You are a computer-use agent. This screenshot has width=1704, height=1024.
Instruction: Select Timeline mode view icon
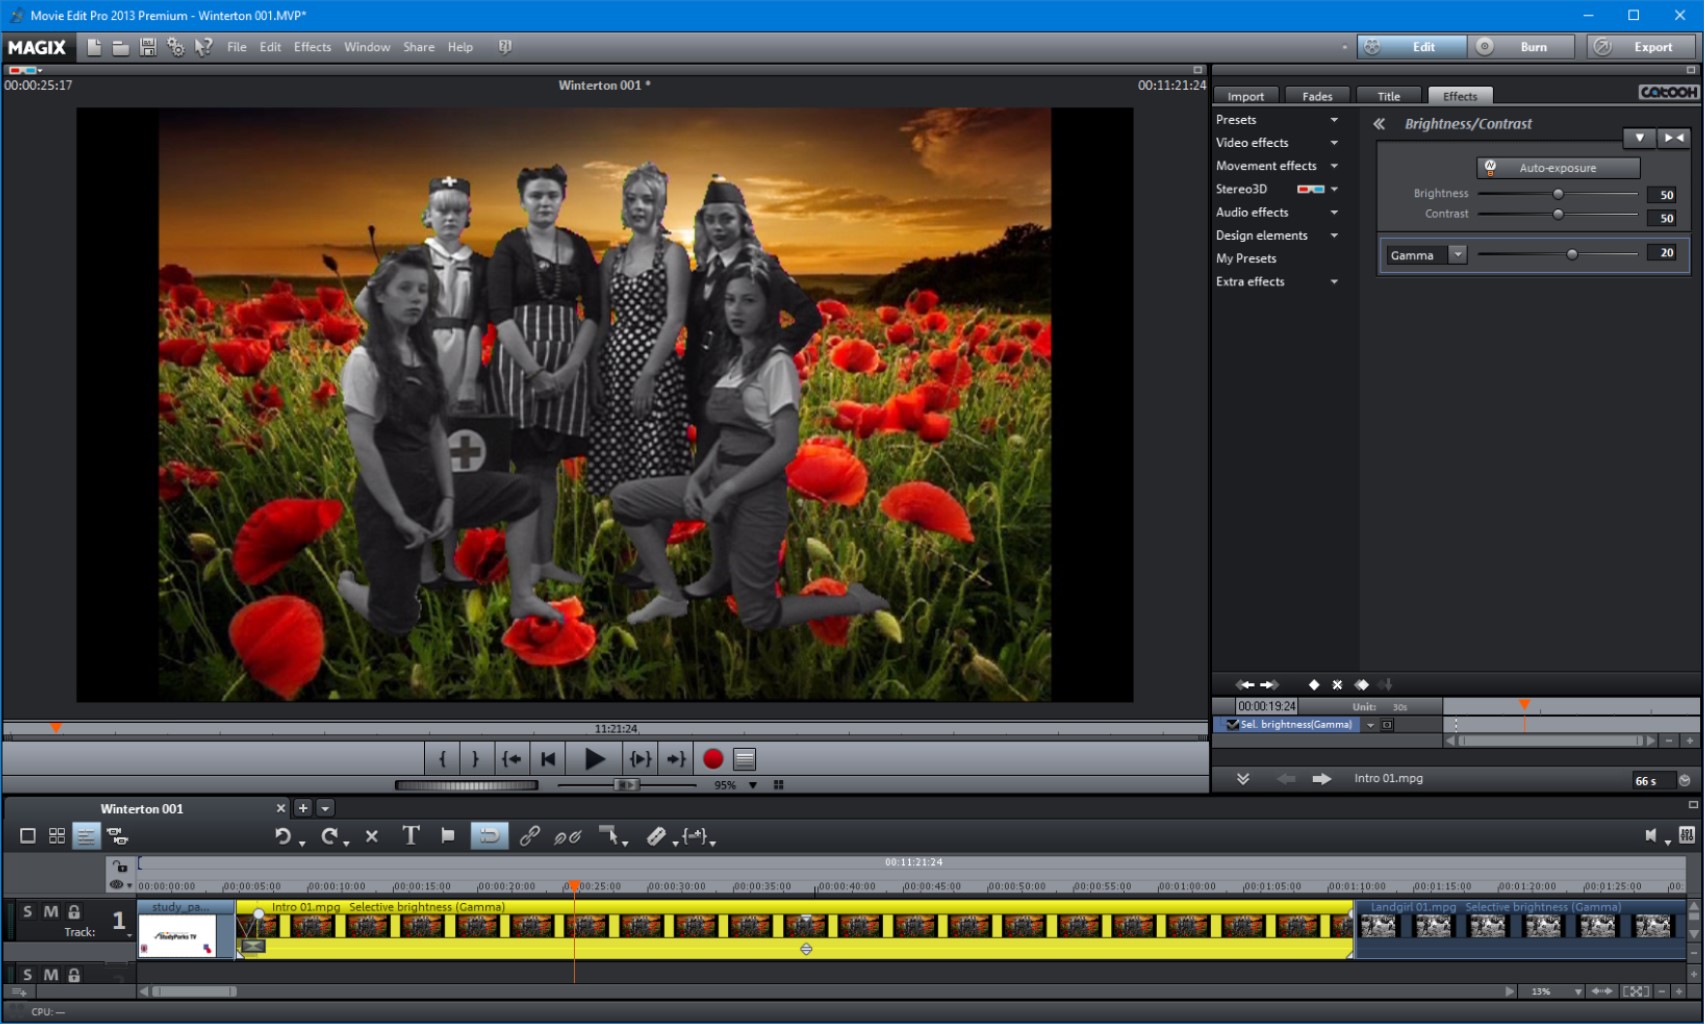coord(86,836)
